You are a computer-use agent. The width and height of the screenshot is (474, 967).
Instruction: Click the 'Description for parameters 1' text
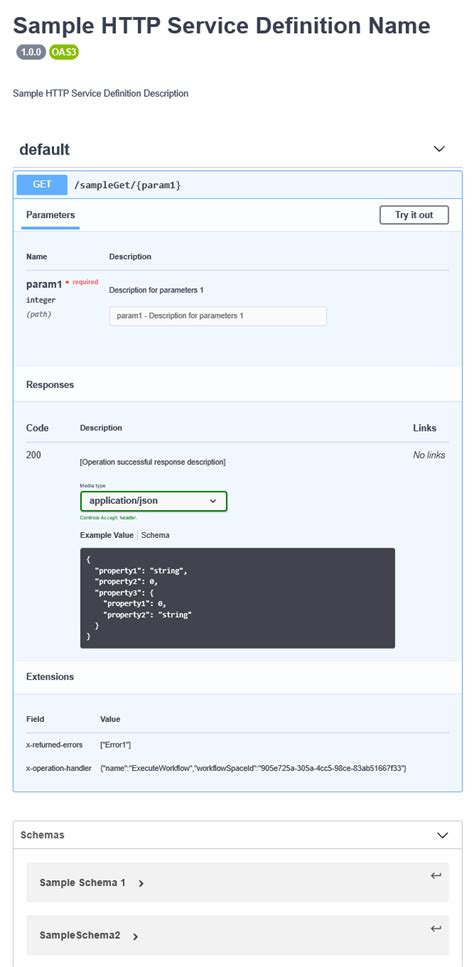coord(157,290)
